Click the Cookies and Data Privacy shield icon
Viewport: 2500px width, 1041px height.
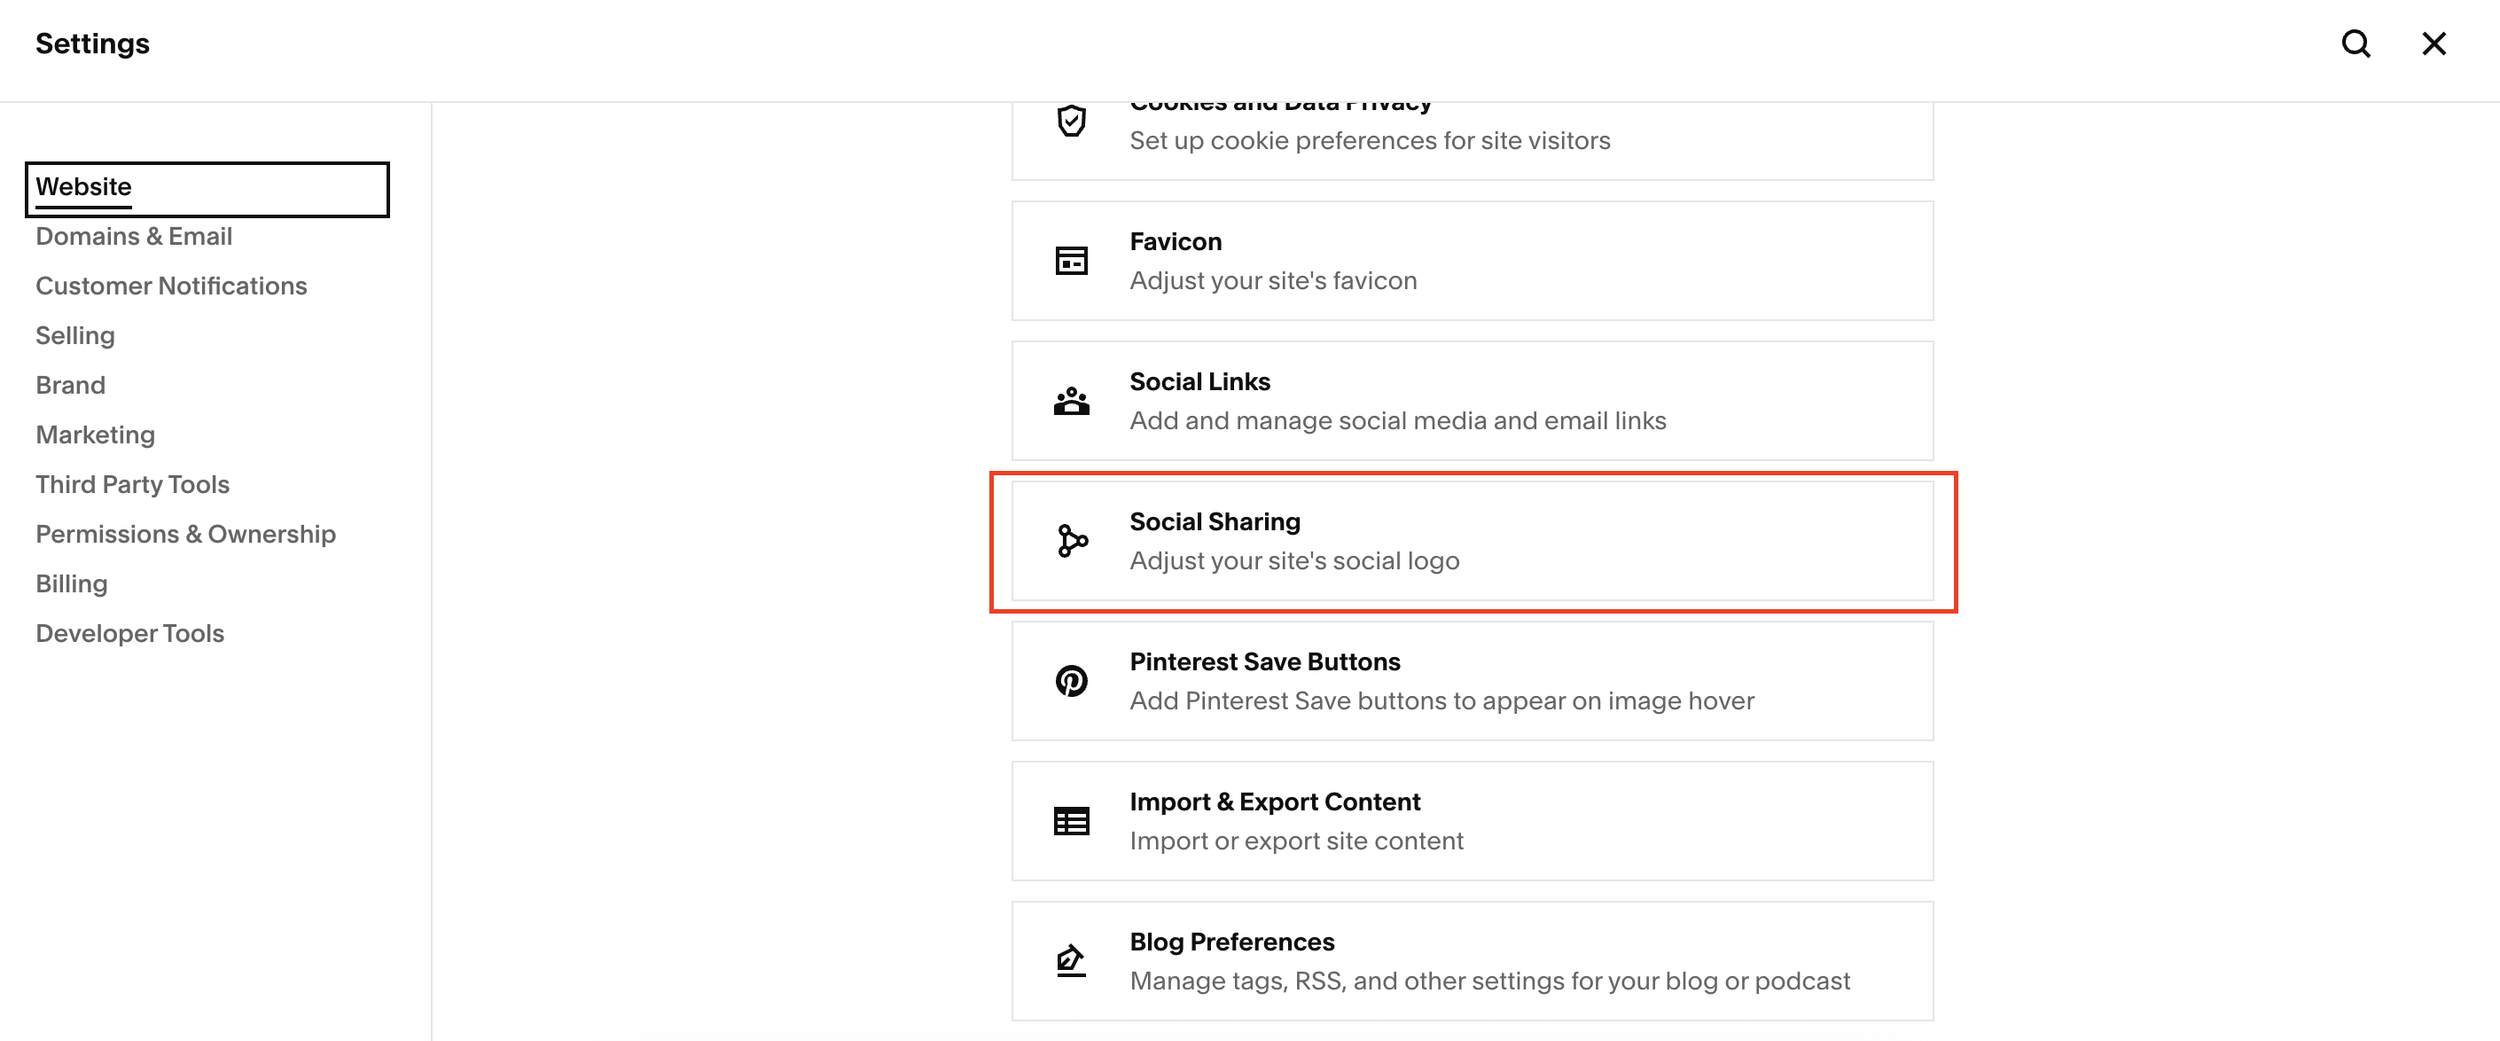point(1070,120)
